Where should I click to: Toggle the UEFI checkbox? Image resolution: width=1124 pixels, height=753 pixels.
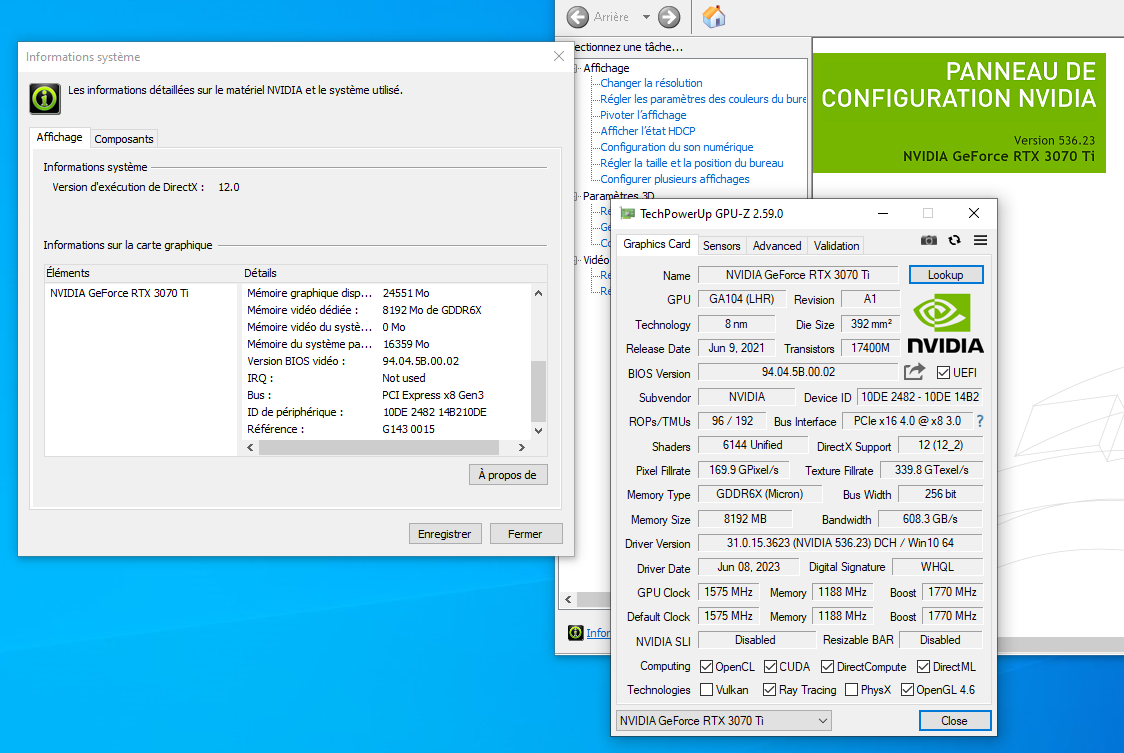[x=943, y=373]
